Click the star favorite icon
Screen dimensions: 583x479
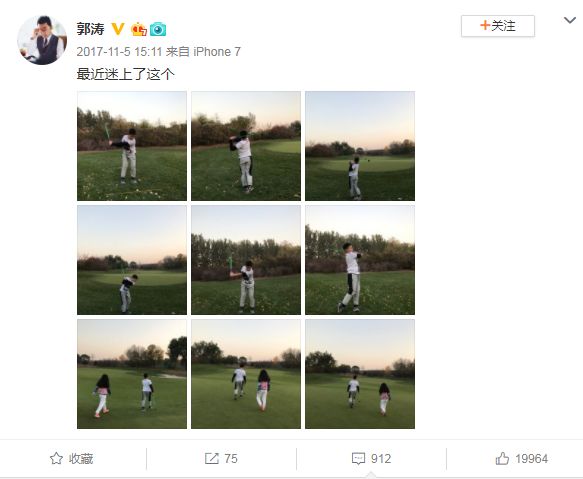tap(56, 459)
